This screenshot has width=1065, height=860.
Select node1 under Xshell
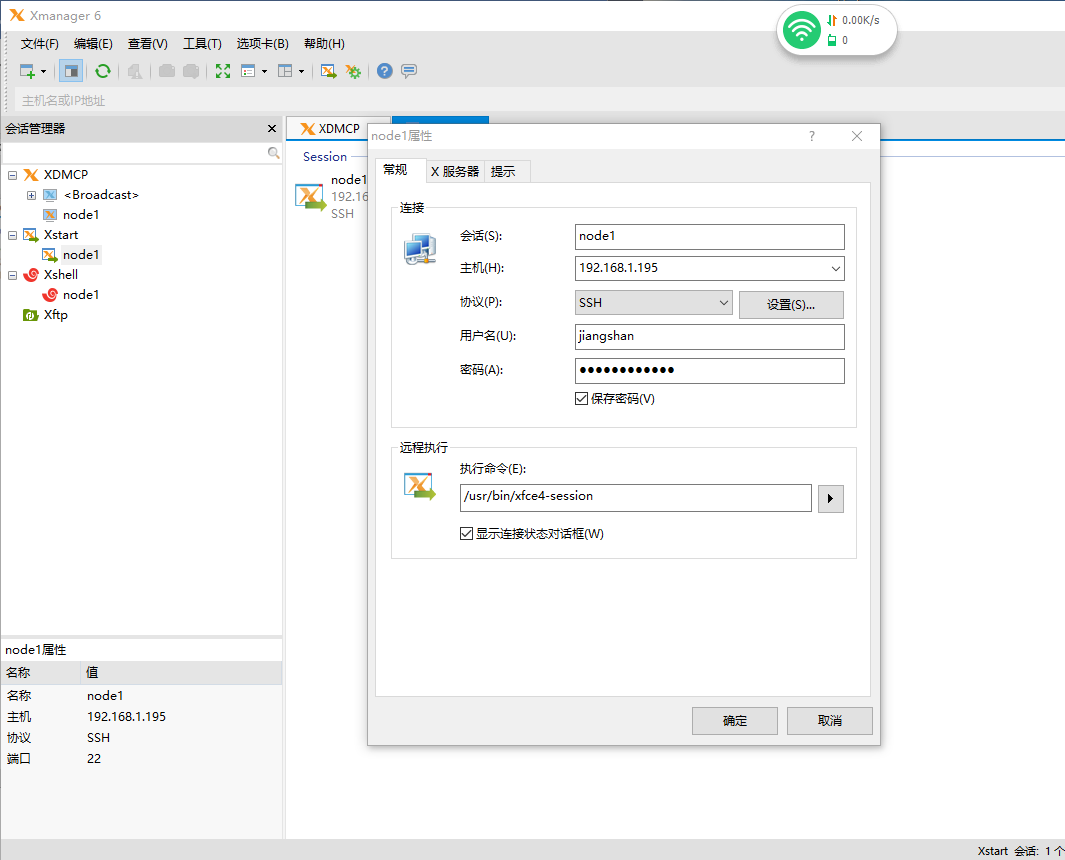(x=81, y=295)
